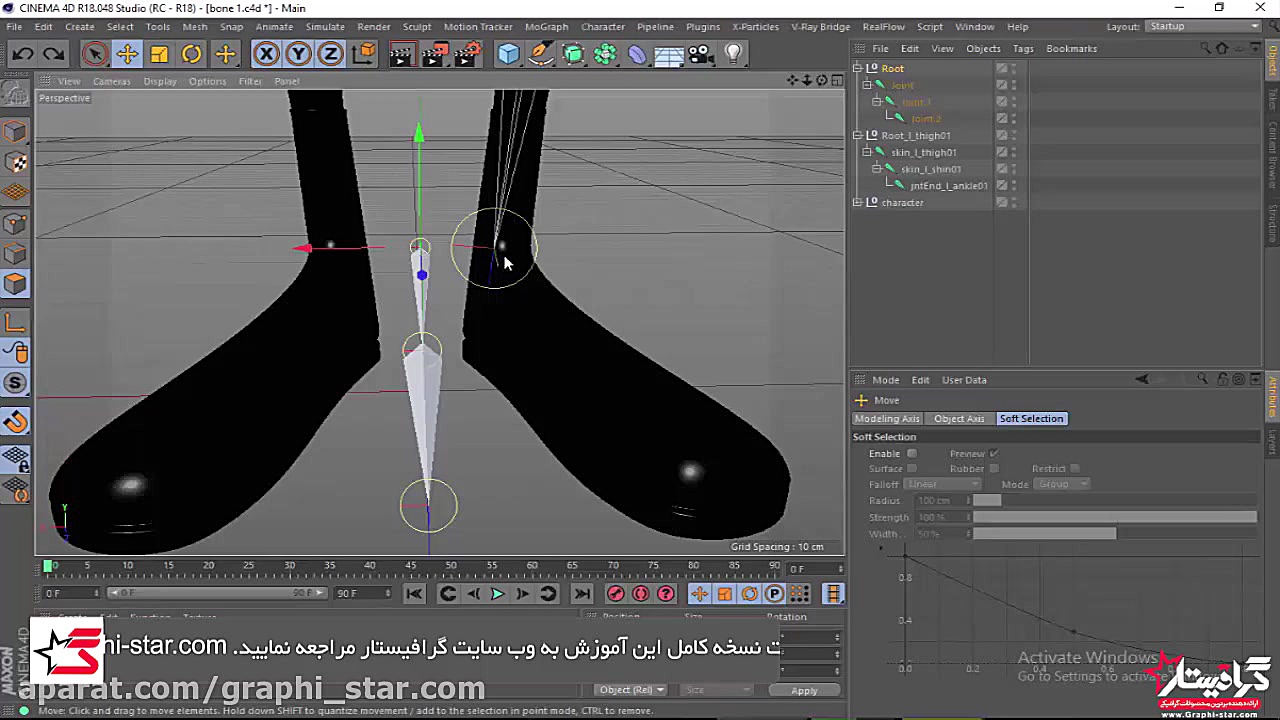Activate the Scale tool in toolbar

click(x=159, y=54)
